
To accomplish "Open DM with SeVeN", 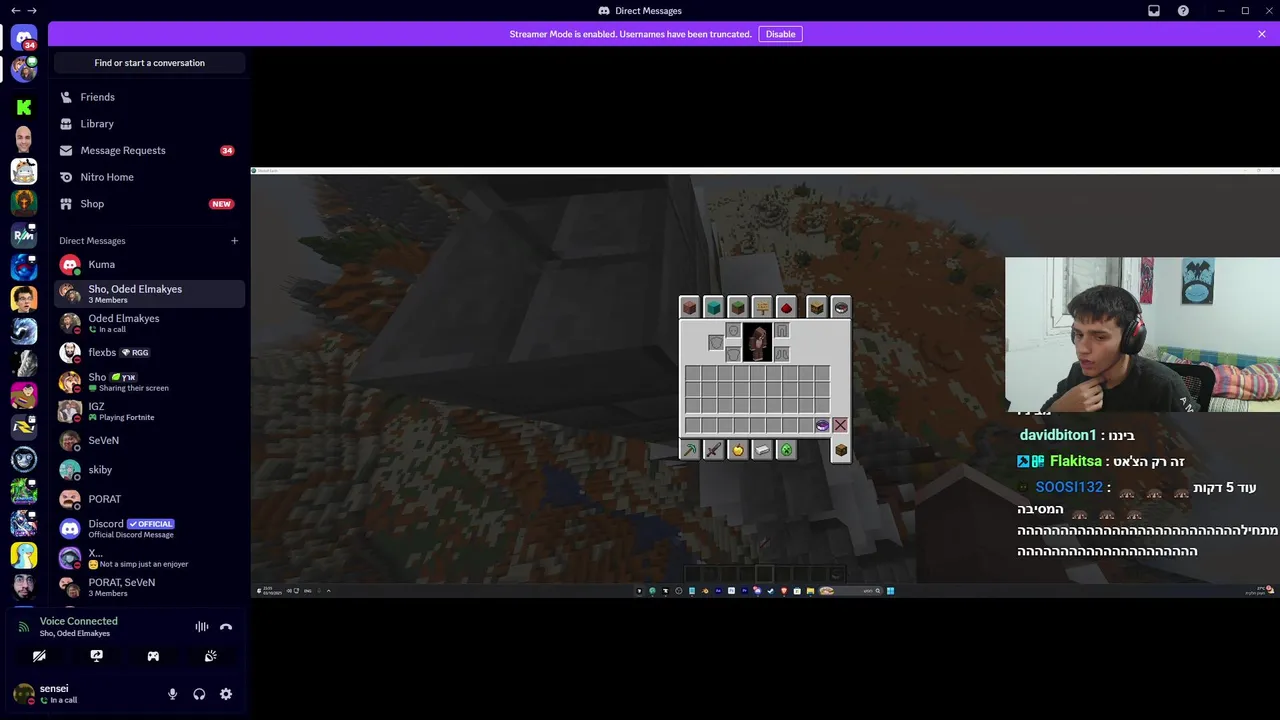I will 150,441.
